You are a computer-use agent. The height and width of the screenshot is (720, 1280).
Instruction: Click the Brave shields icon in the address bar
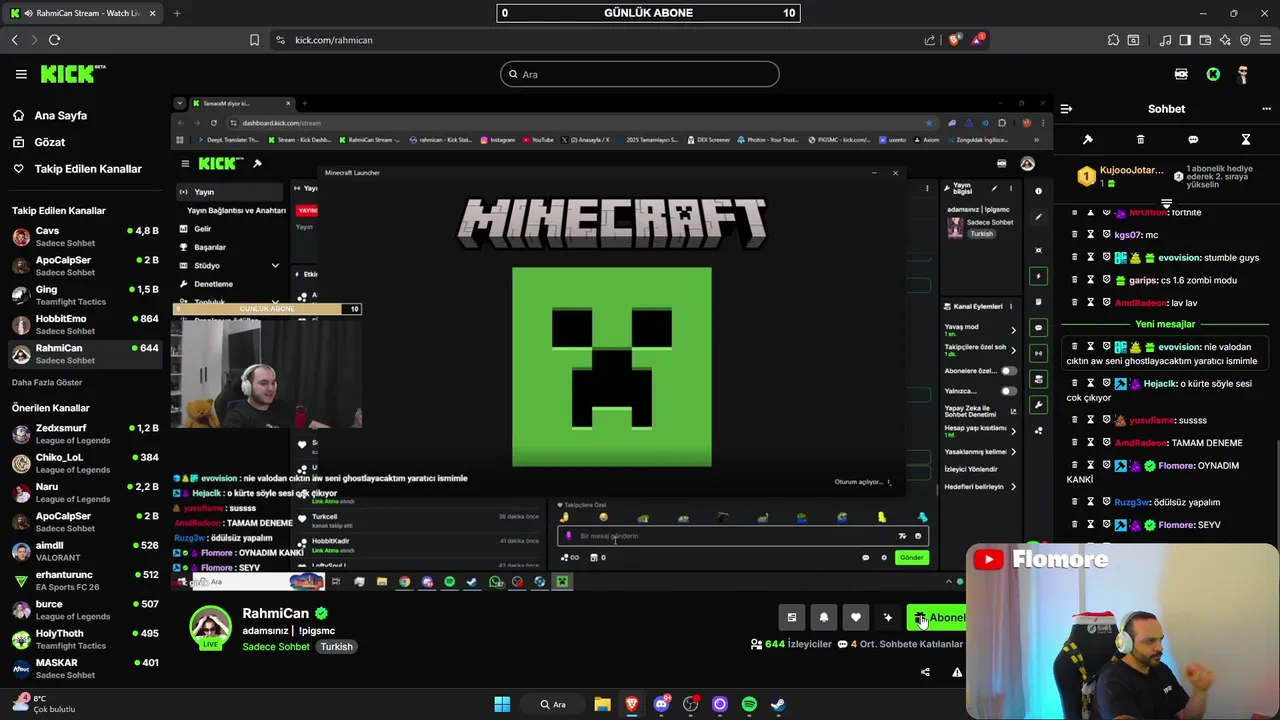click(x=954, y=40)
